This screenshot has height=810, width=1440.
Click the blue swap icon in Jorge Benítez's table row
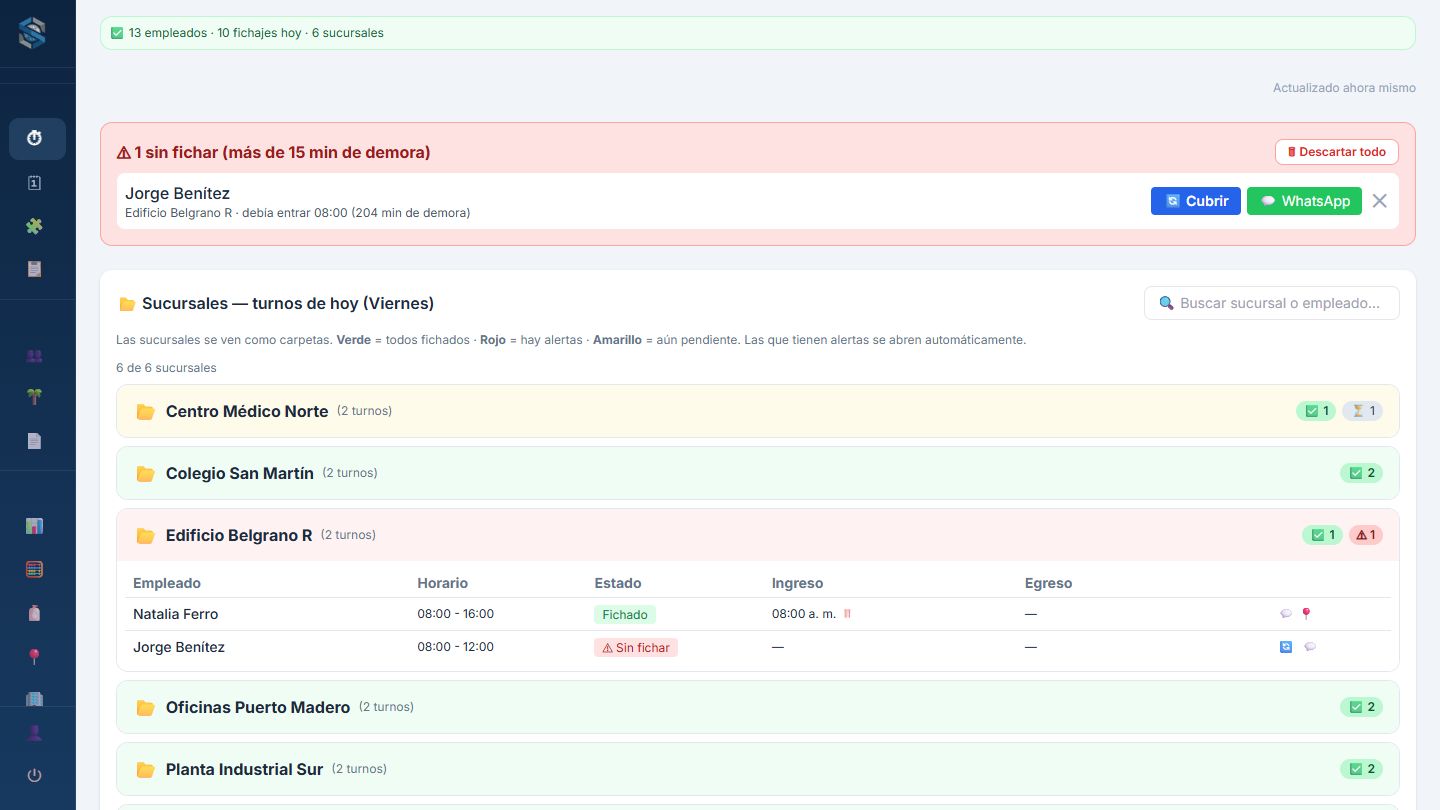click(x=1286, y=647)
